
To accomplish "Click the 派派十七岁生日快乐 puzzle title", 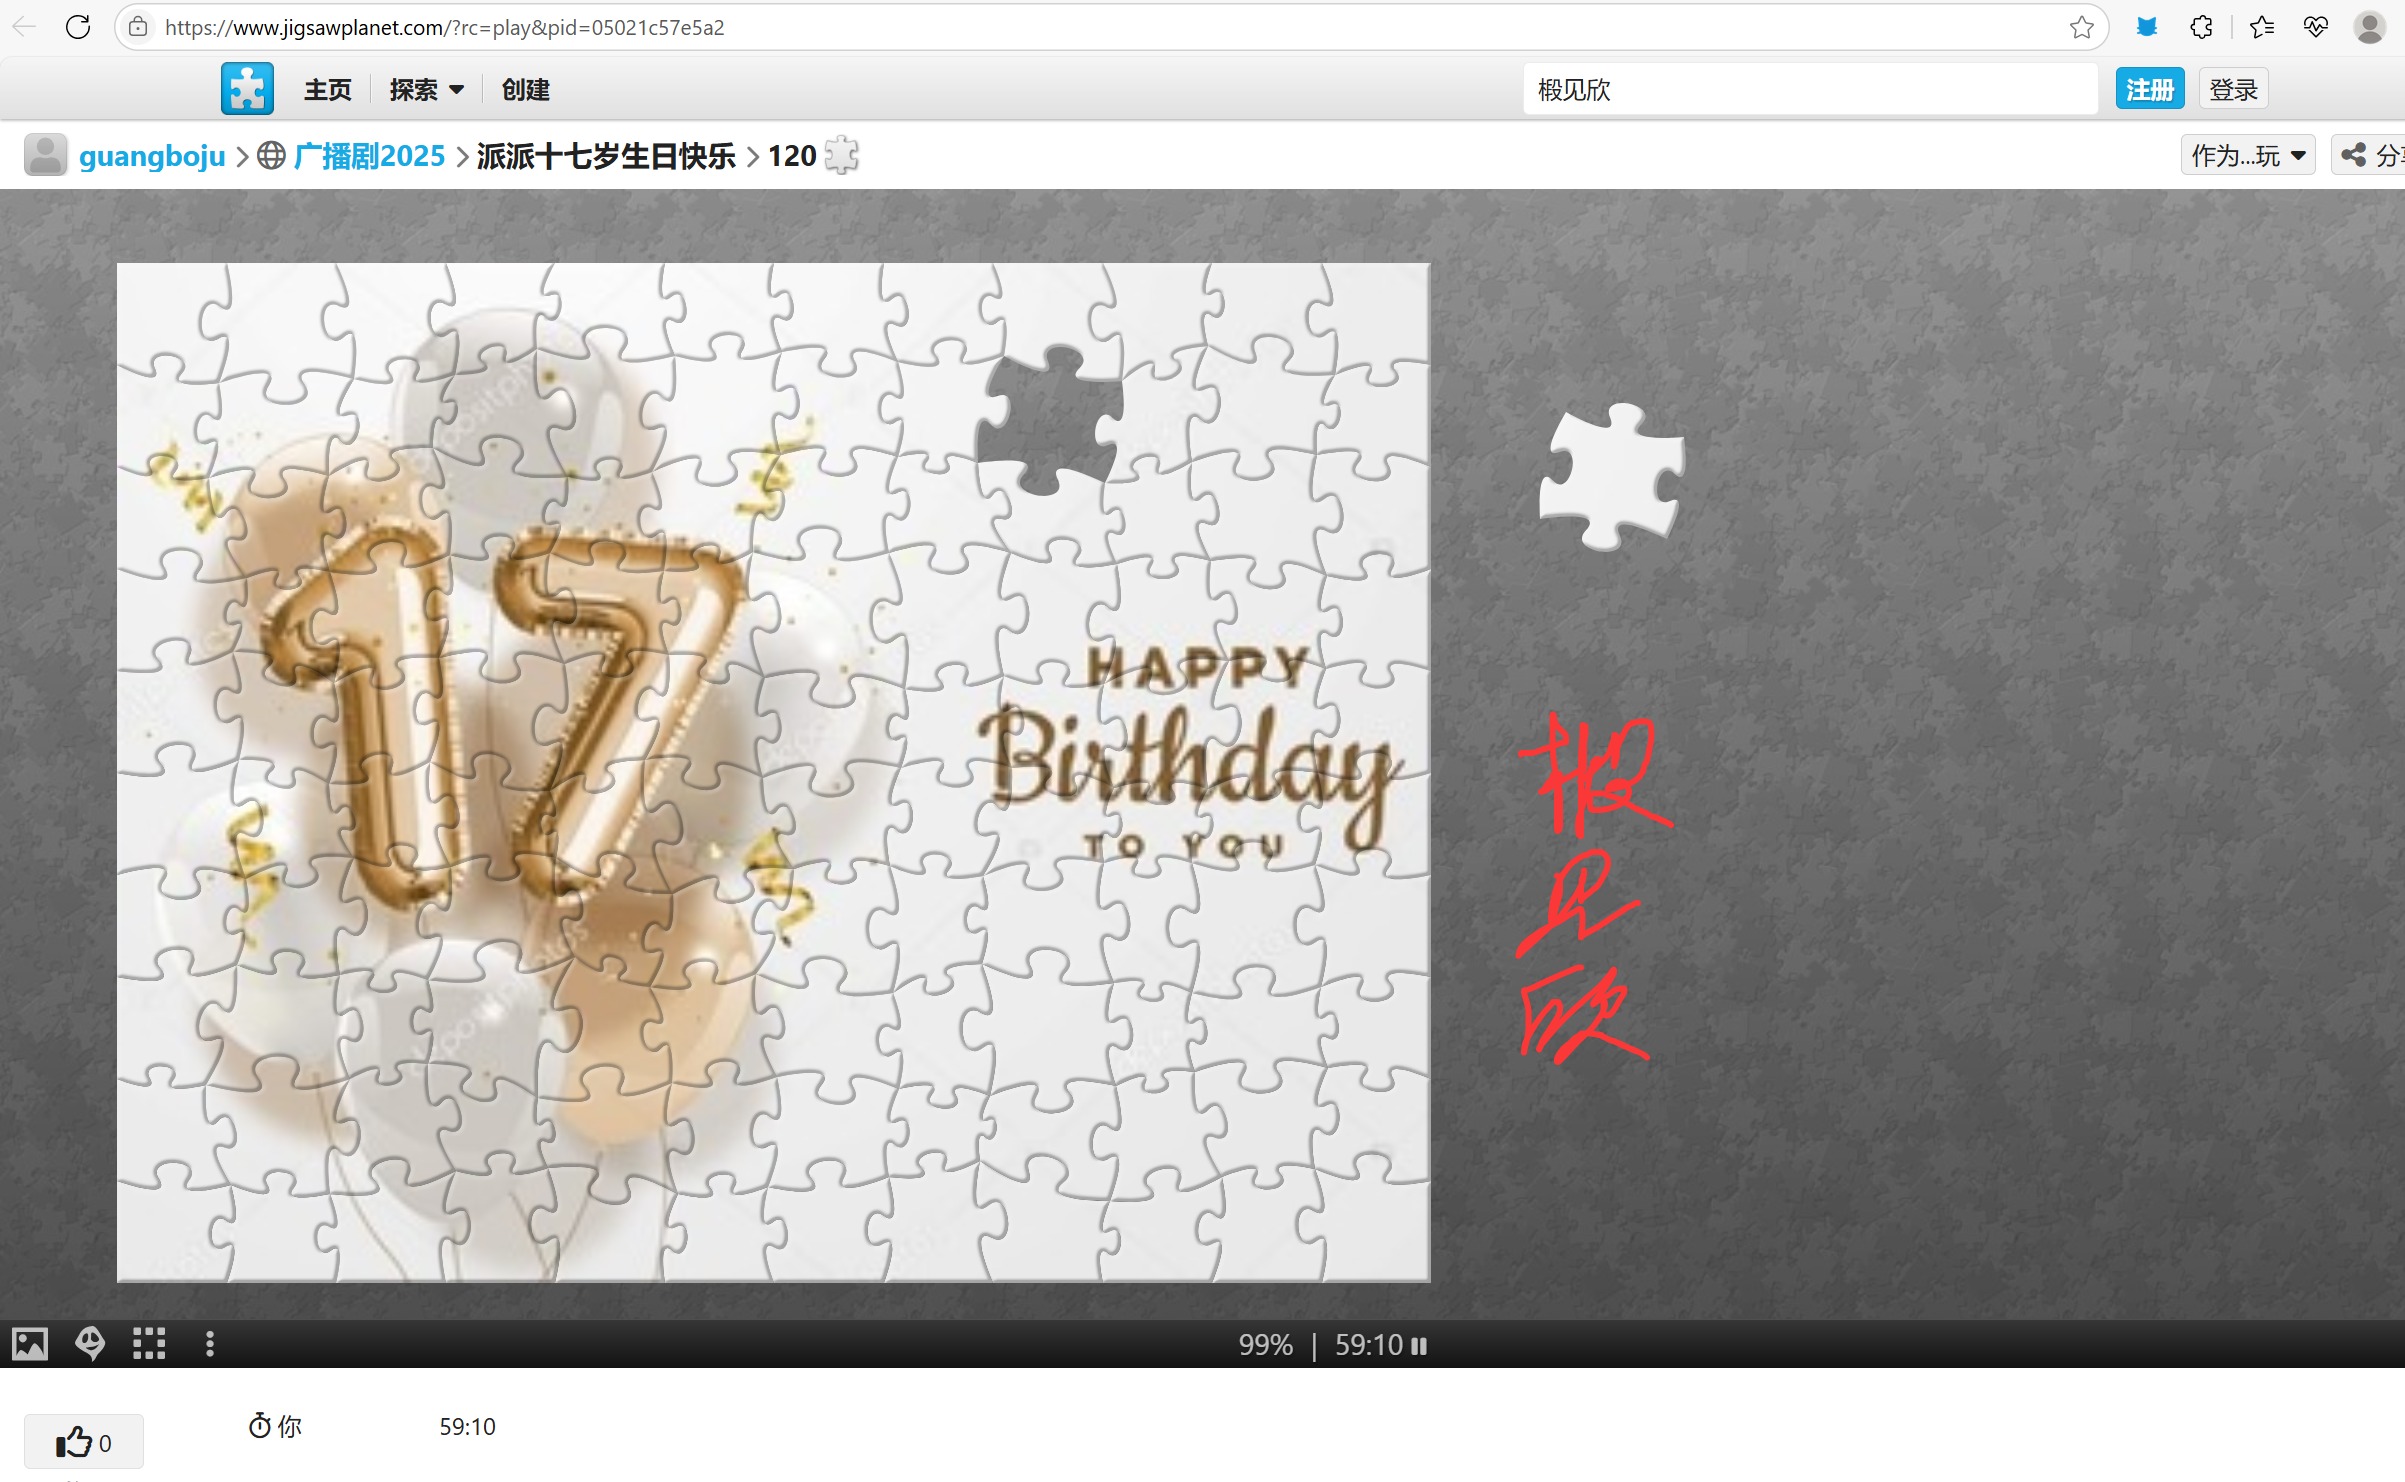I will coord(606,156).
